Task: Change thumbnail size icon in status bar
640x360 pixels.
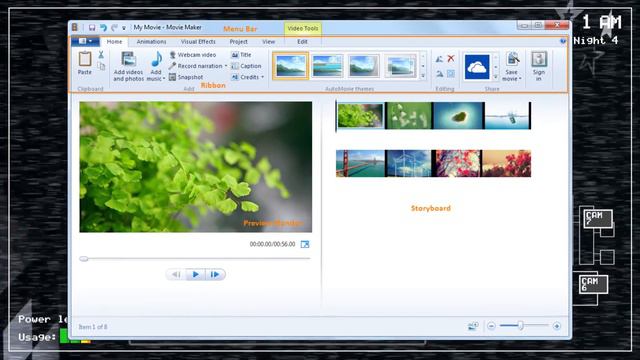Action: [473, 326]
